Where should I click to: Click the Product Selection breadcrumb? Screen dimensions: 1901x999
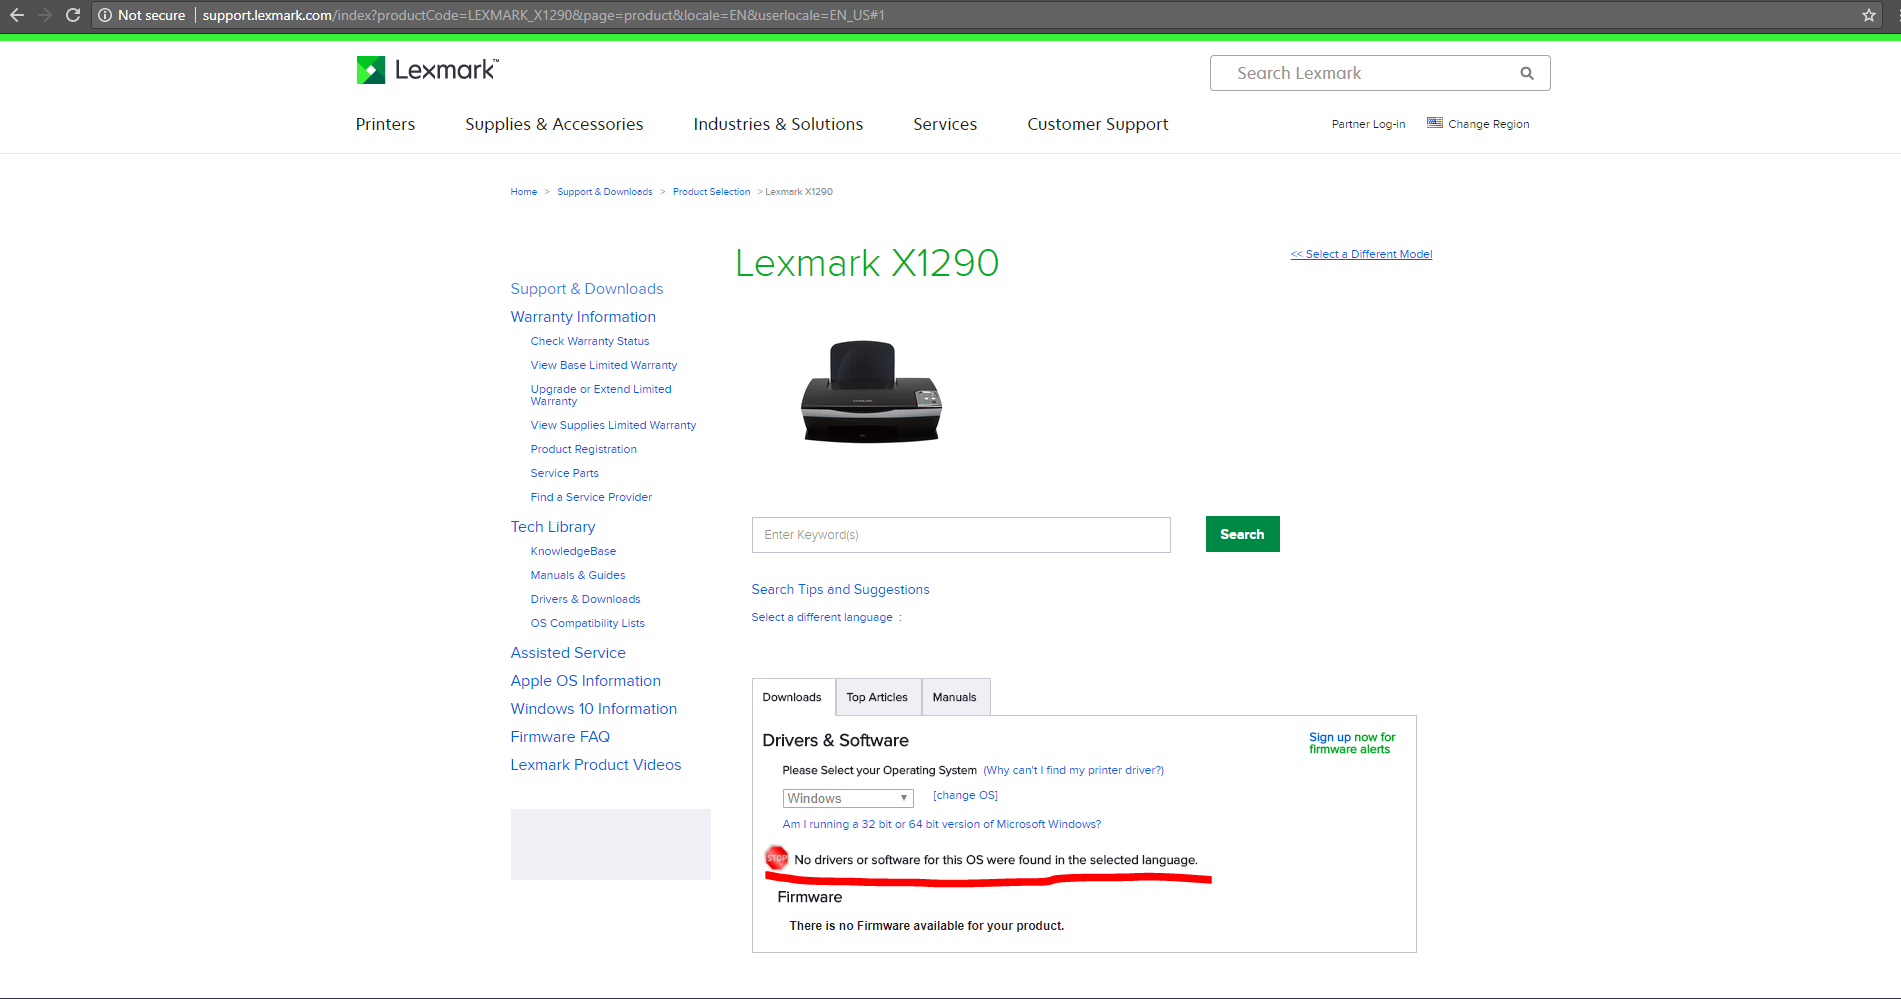(x=711, y=192)
